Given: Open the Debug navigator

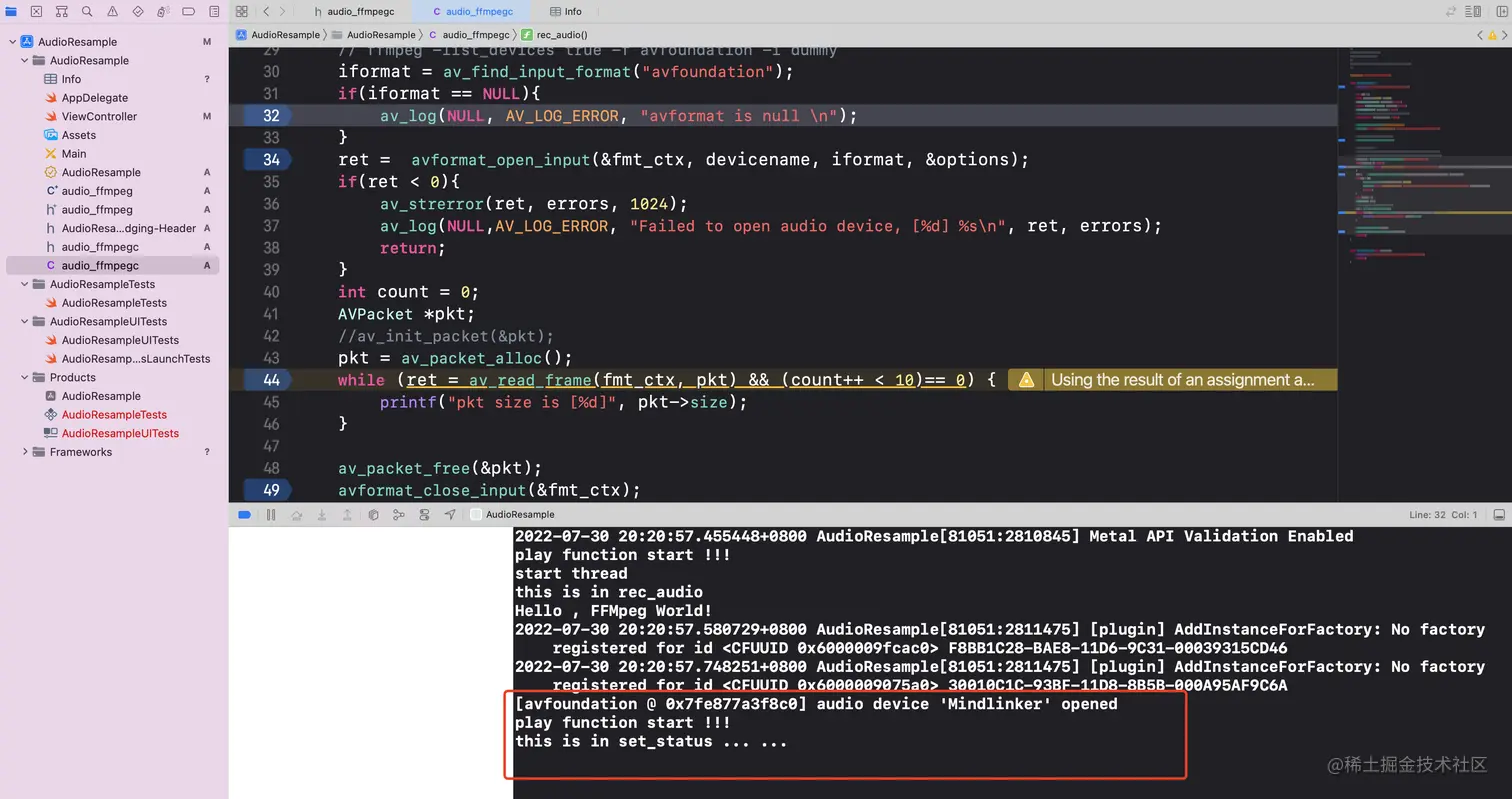Looking at the screenshot, I should pos(163,12).
